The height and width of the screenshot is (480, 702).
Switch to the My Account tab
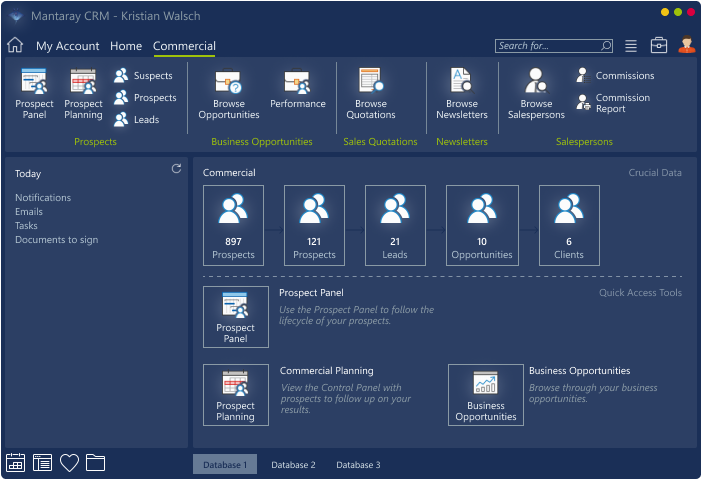coord(68,46)
